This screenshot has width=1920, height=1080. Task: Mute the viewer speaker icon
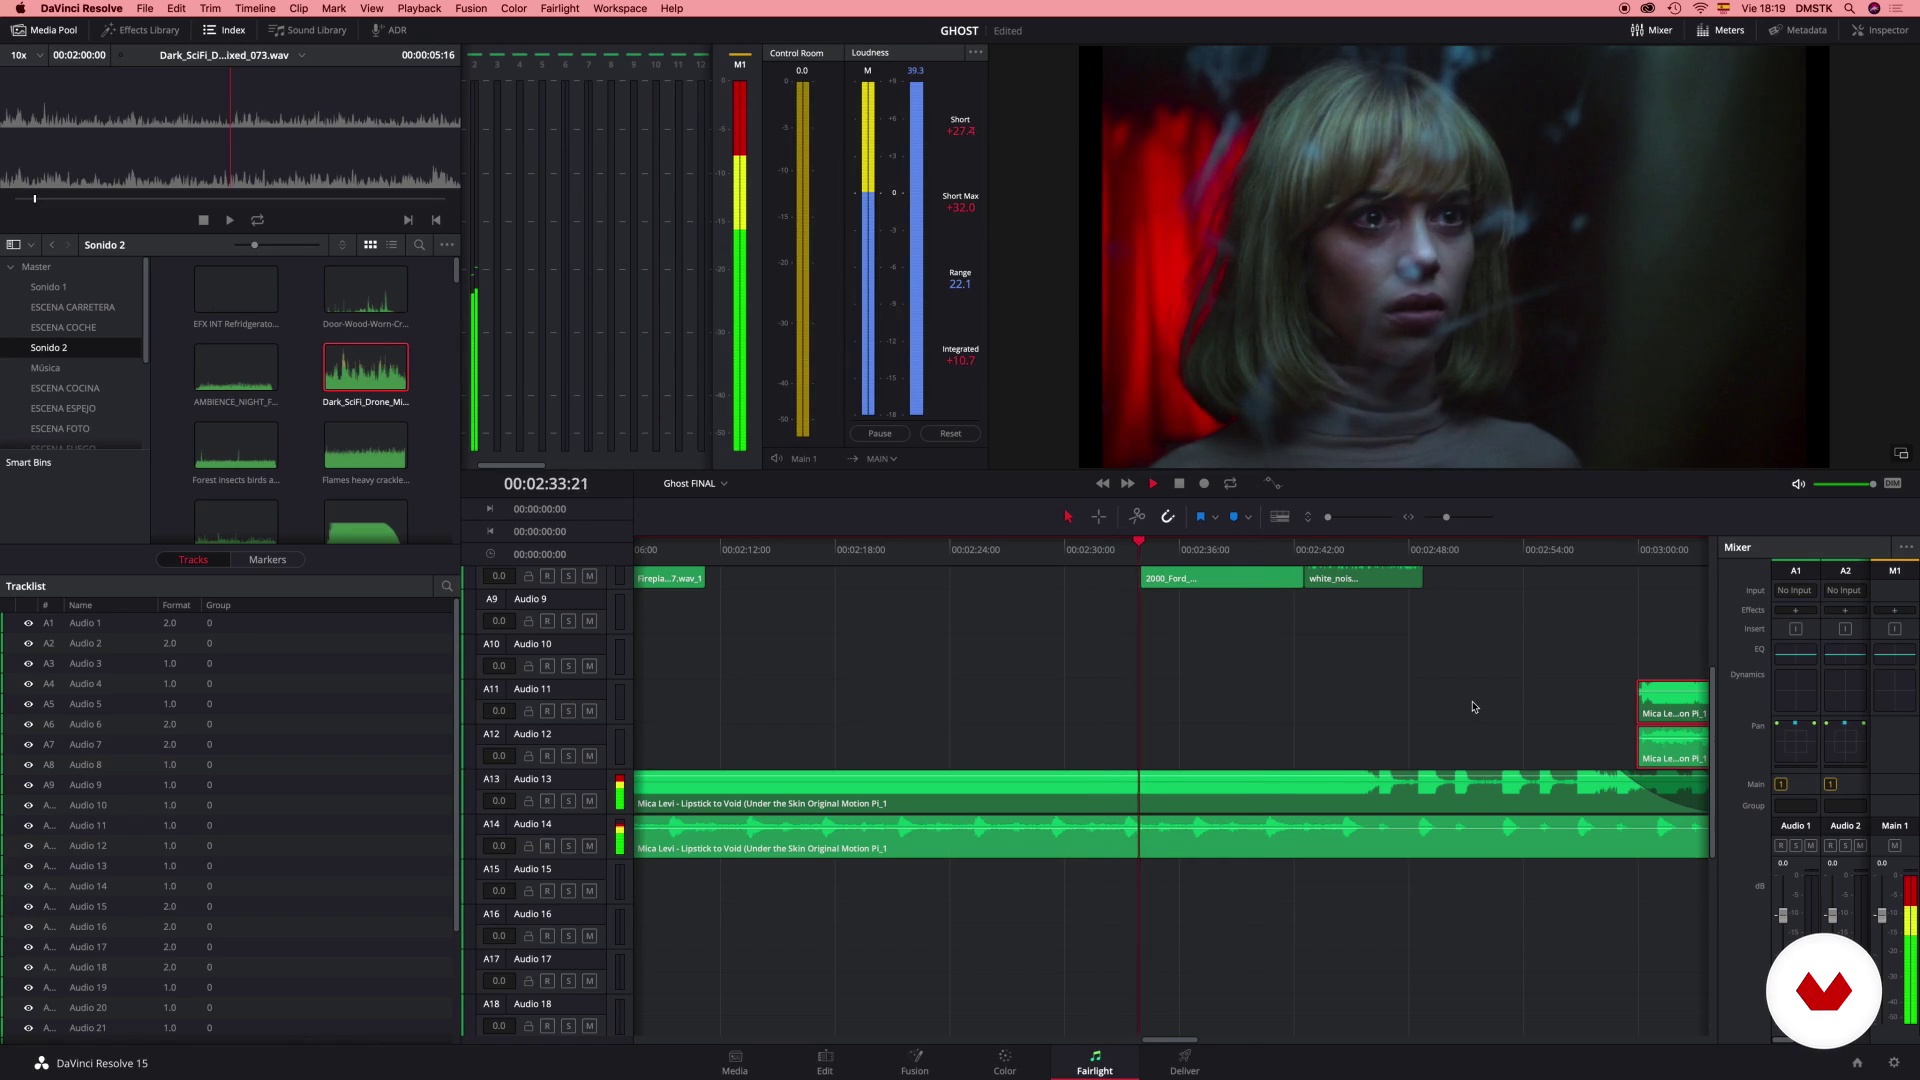[1798, 484]
